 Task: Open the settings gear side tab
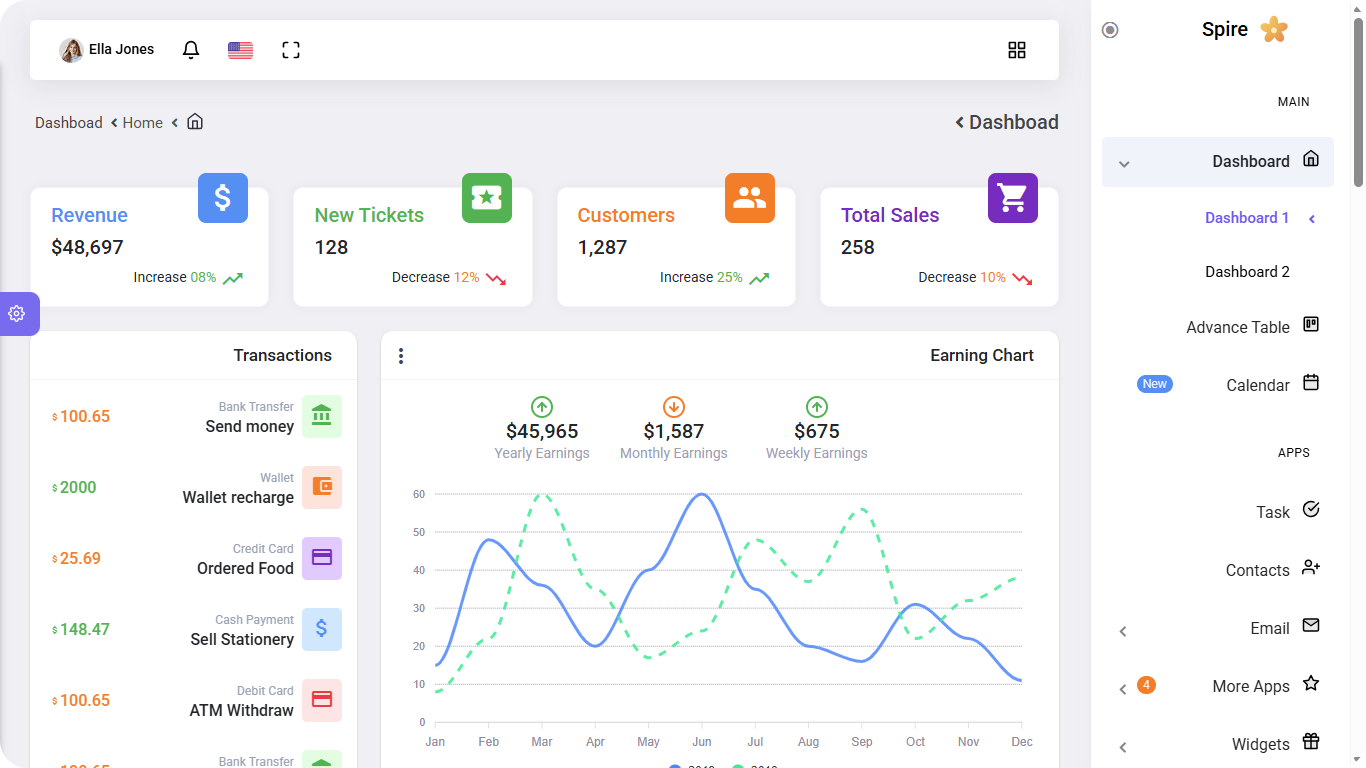pyautogui.click(x=17, y=314)
